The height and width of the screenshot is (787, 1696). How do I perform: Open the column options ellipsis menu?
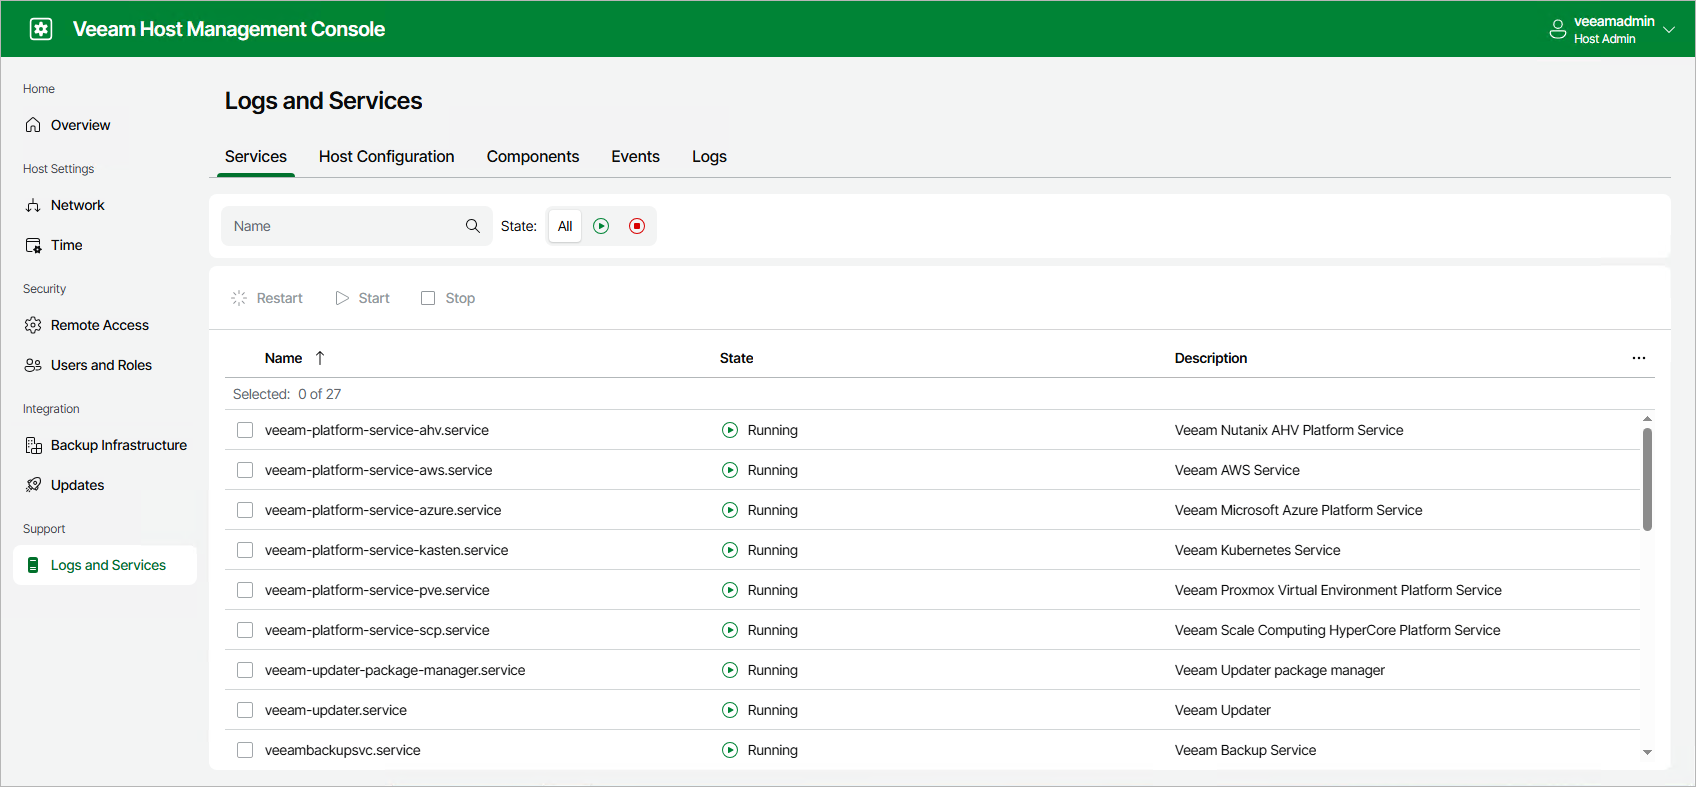(1639, 358)
